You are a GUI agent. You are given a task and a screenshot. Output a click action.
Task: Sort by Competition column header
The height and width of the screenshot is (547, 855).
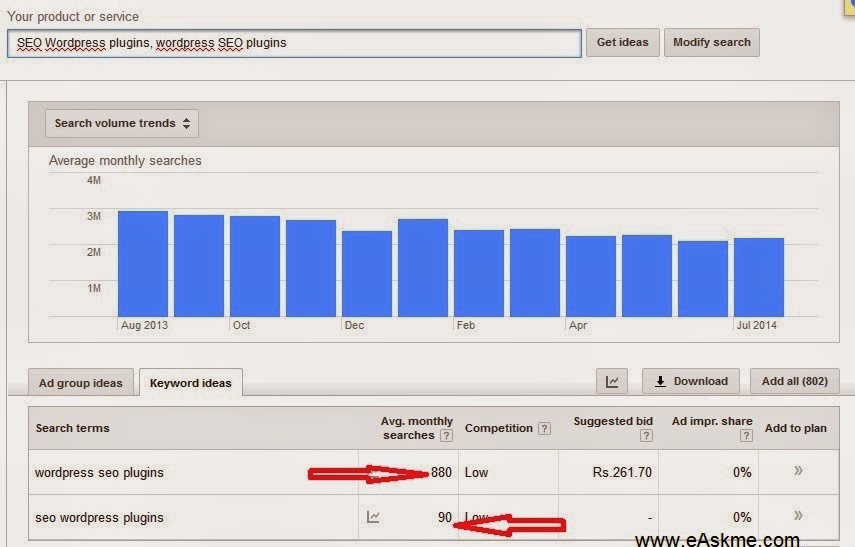click(498, 428)
